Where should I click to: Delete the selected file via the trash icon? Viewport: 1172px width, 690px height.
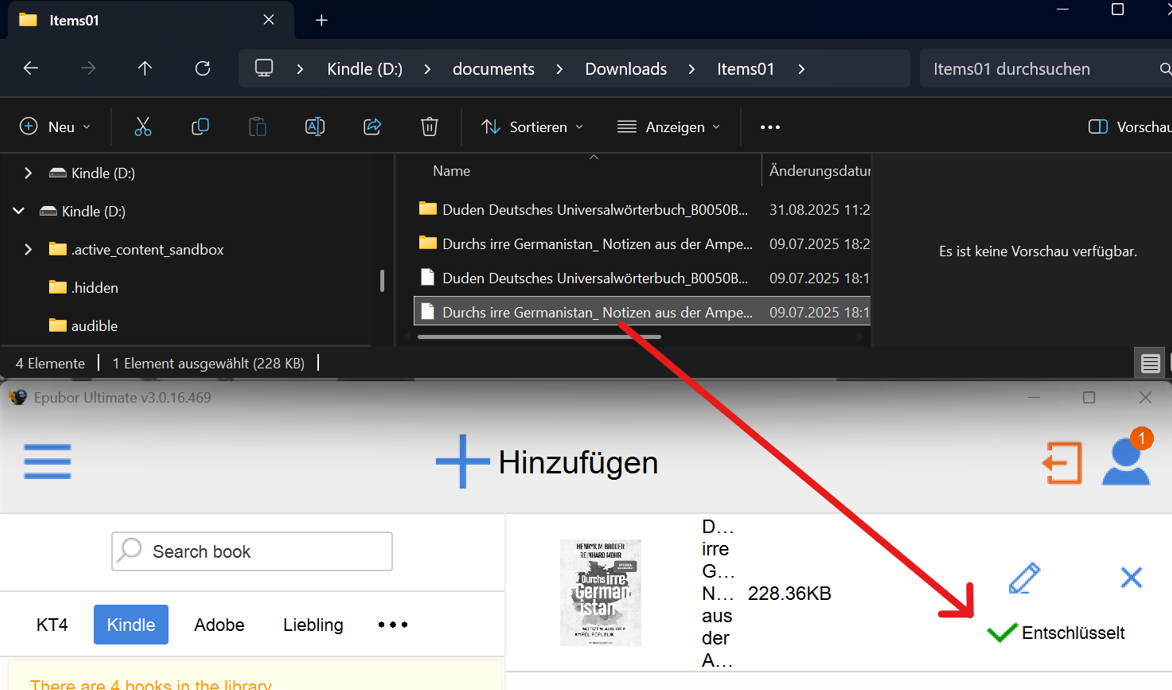pyautogui.click(x=429, y=126)
